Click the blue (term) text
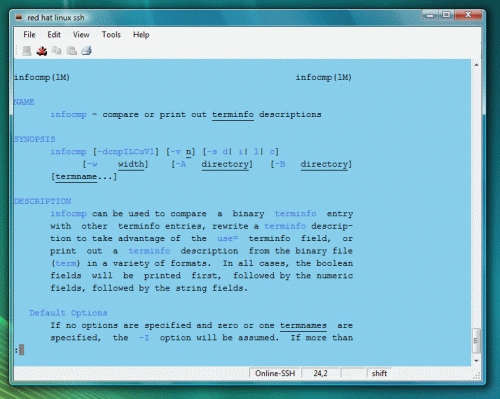Viewport: 500px width, 399px height. coord(65,263)
